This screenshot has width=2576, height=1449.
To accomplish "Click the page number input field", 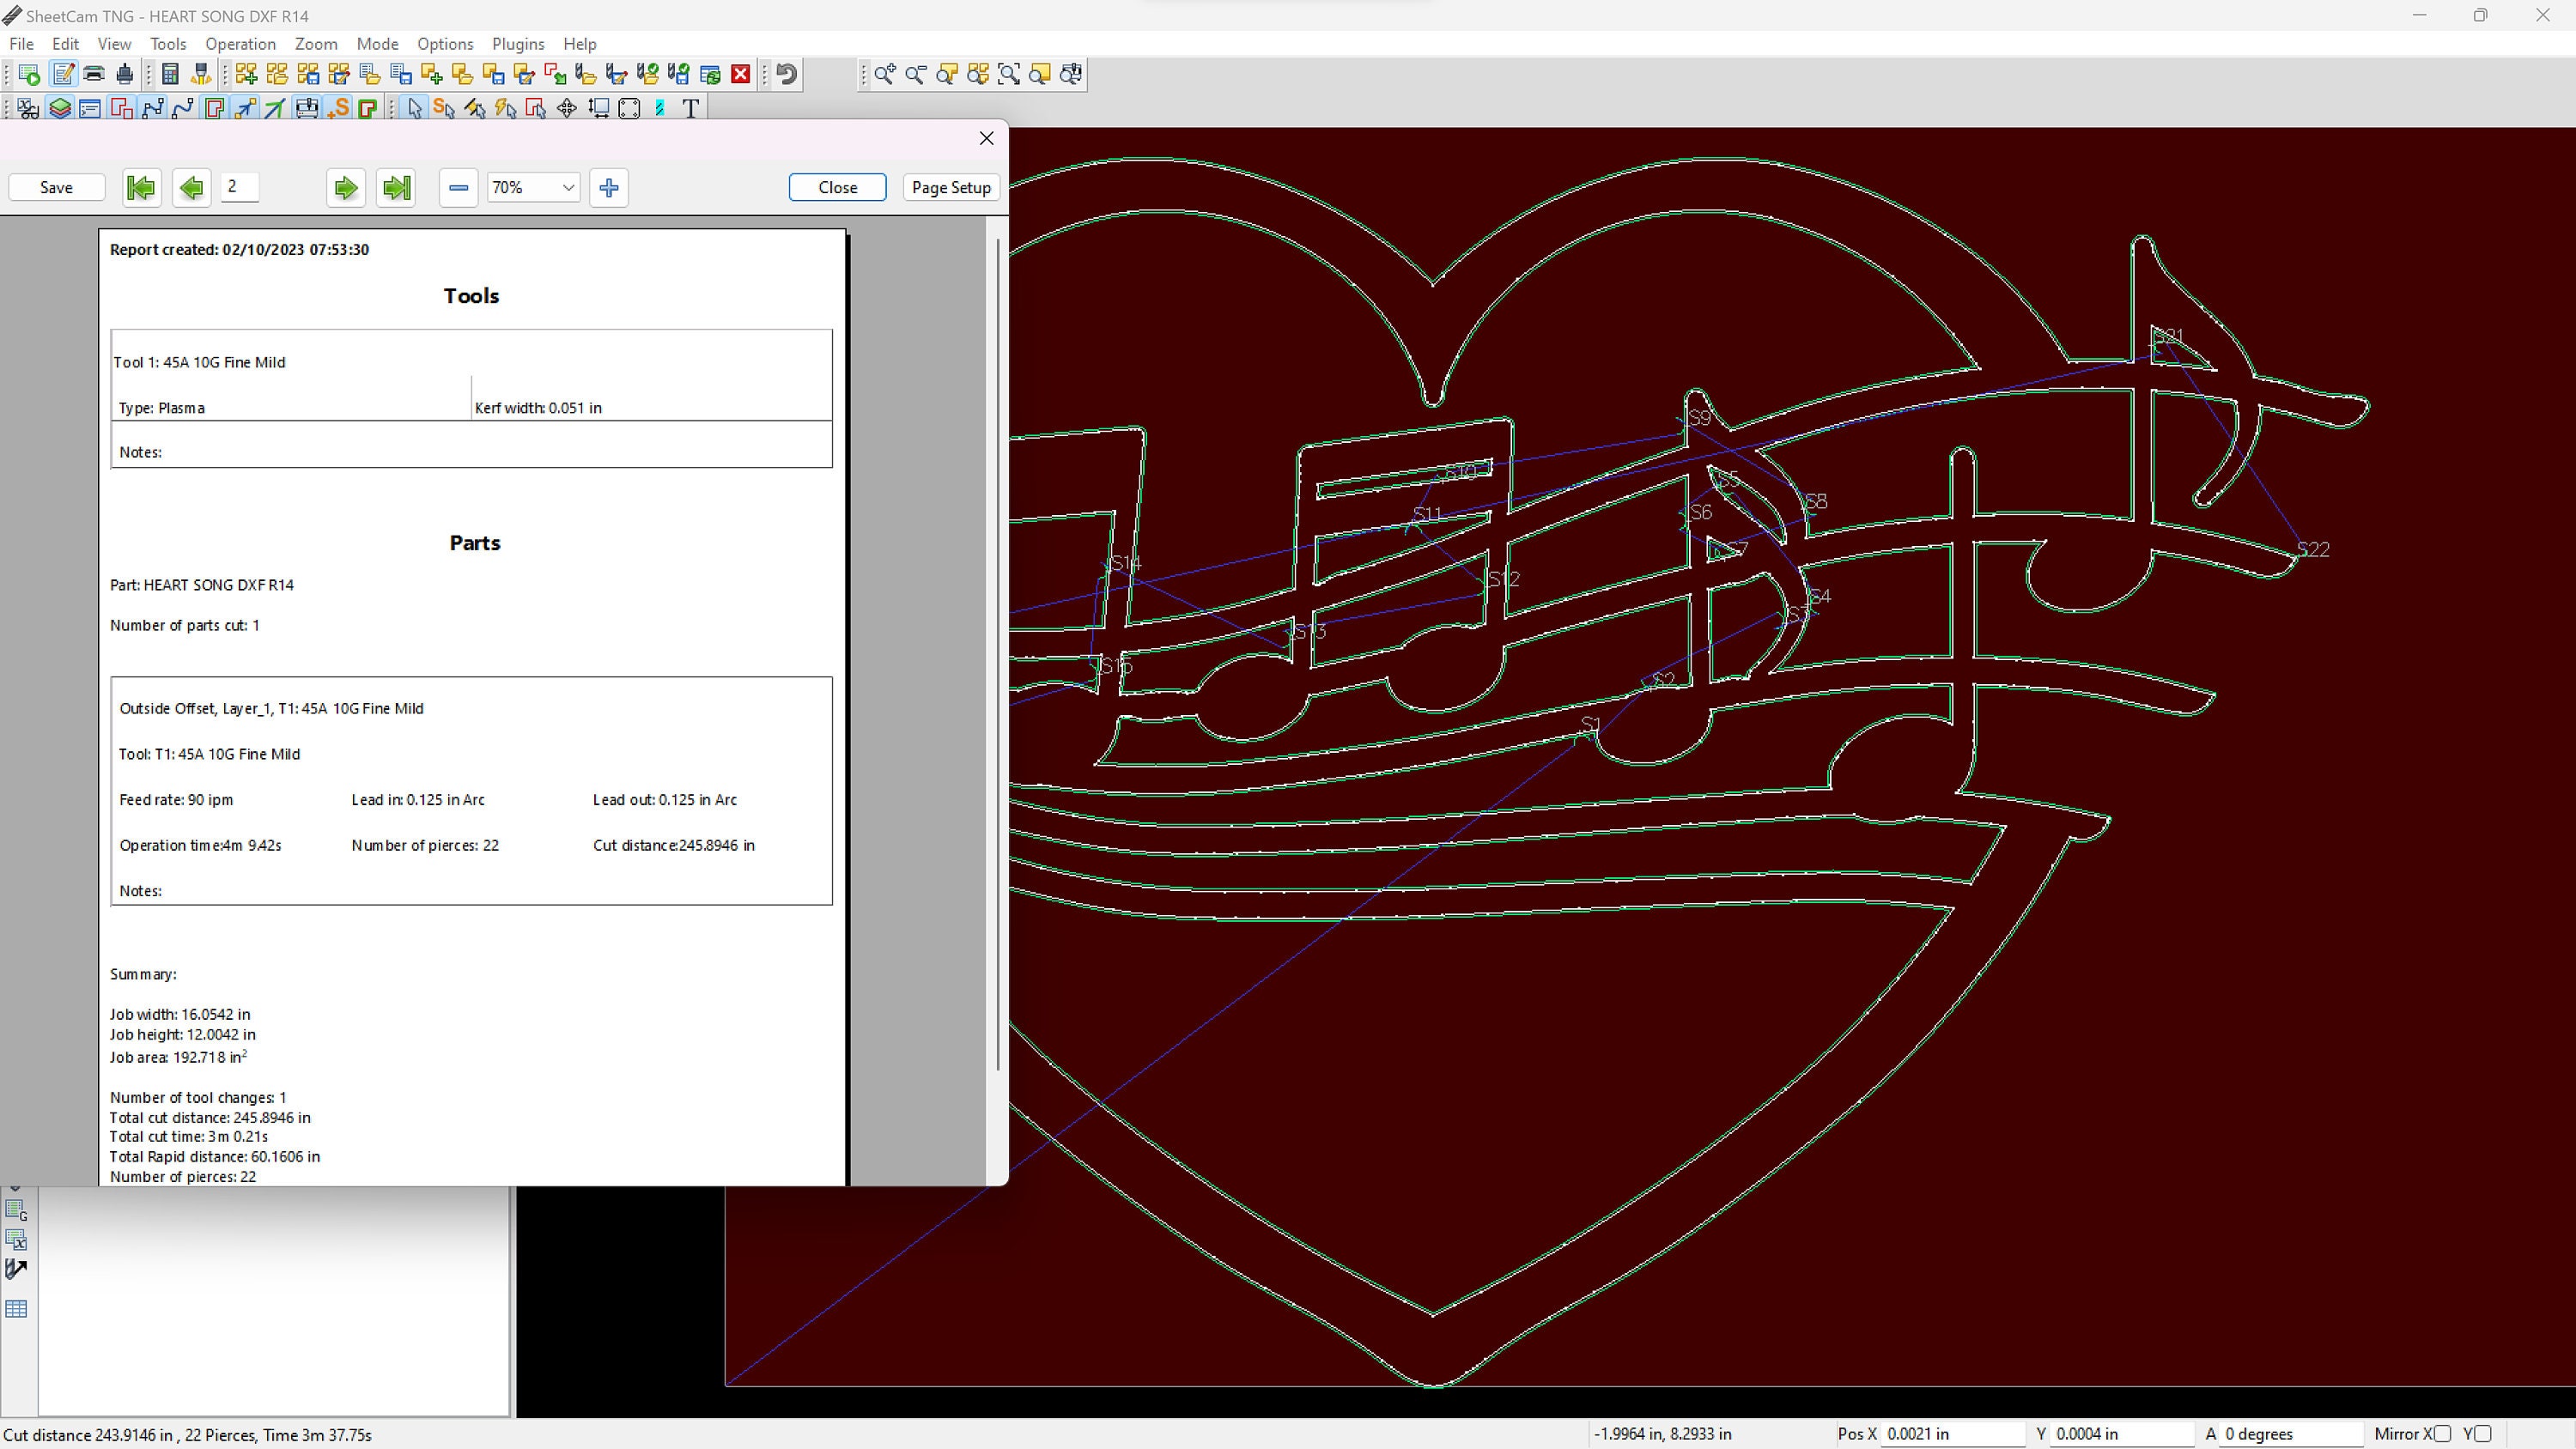I will [239, 187].
